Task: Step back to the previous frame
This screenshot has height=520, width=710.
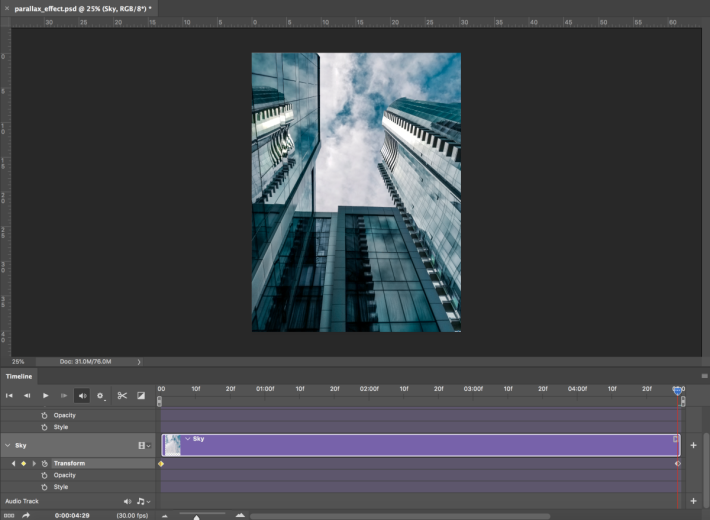Action: click(27, 395)
